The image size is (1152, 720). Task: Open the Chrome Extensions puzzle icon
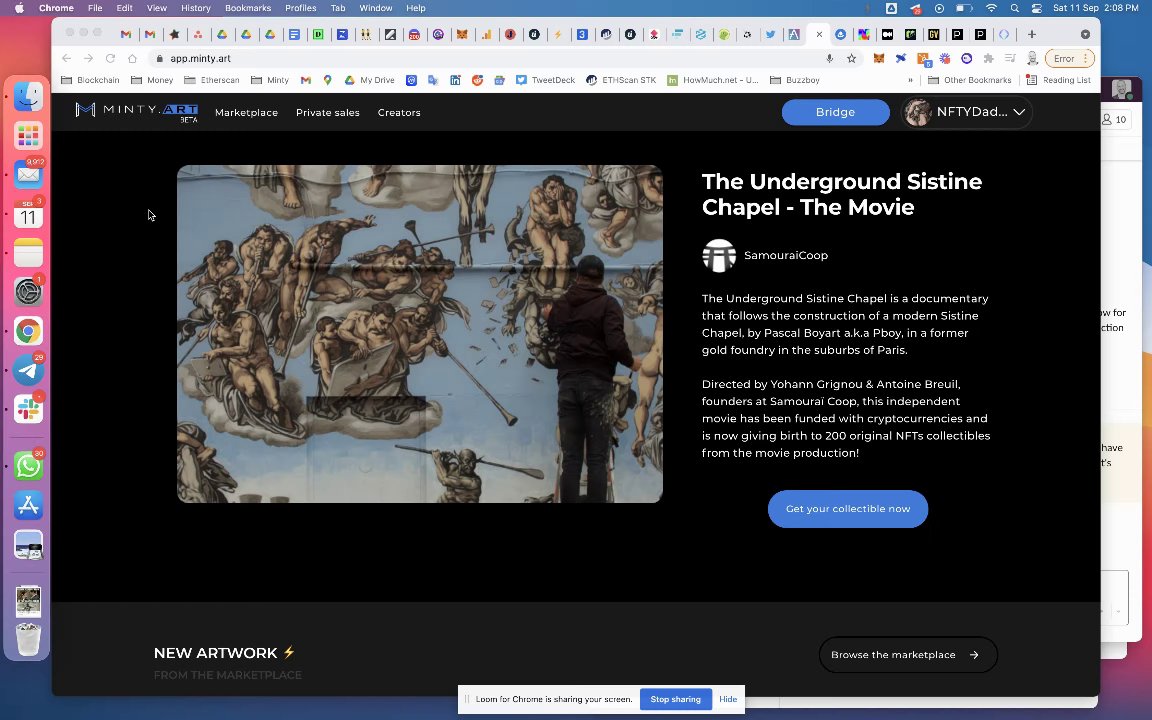pyautogui.click(x=989, y=58)
